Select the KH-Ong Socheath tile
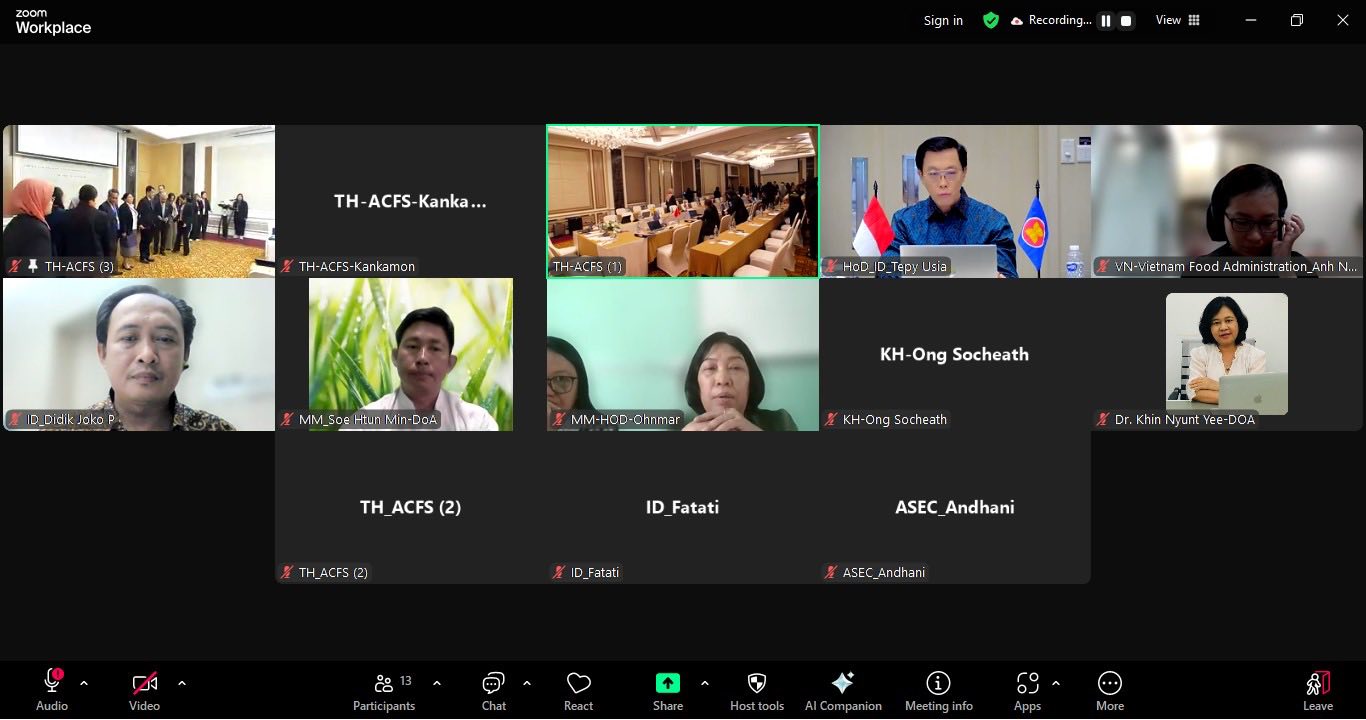 click(955, 354)
